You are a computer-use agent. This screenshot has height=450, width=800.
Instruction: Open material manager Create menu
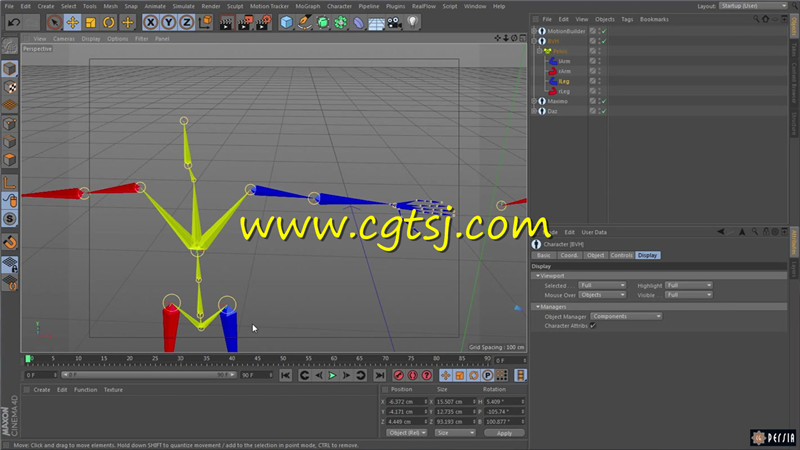42,390
